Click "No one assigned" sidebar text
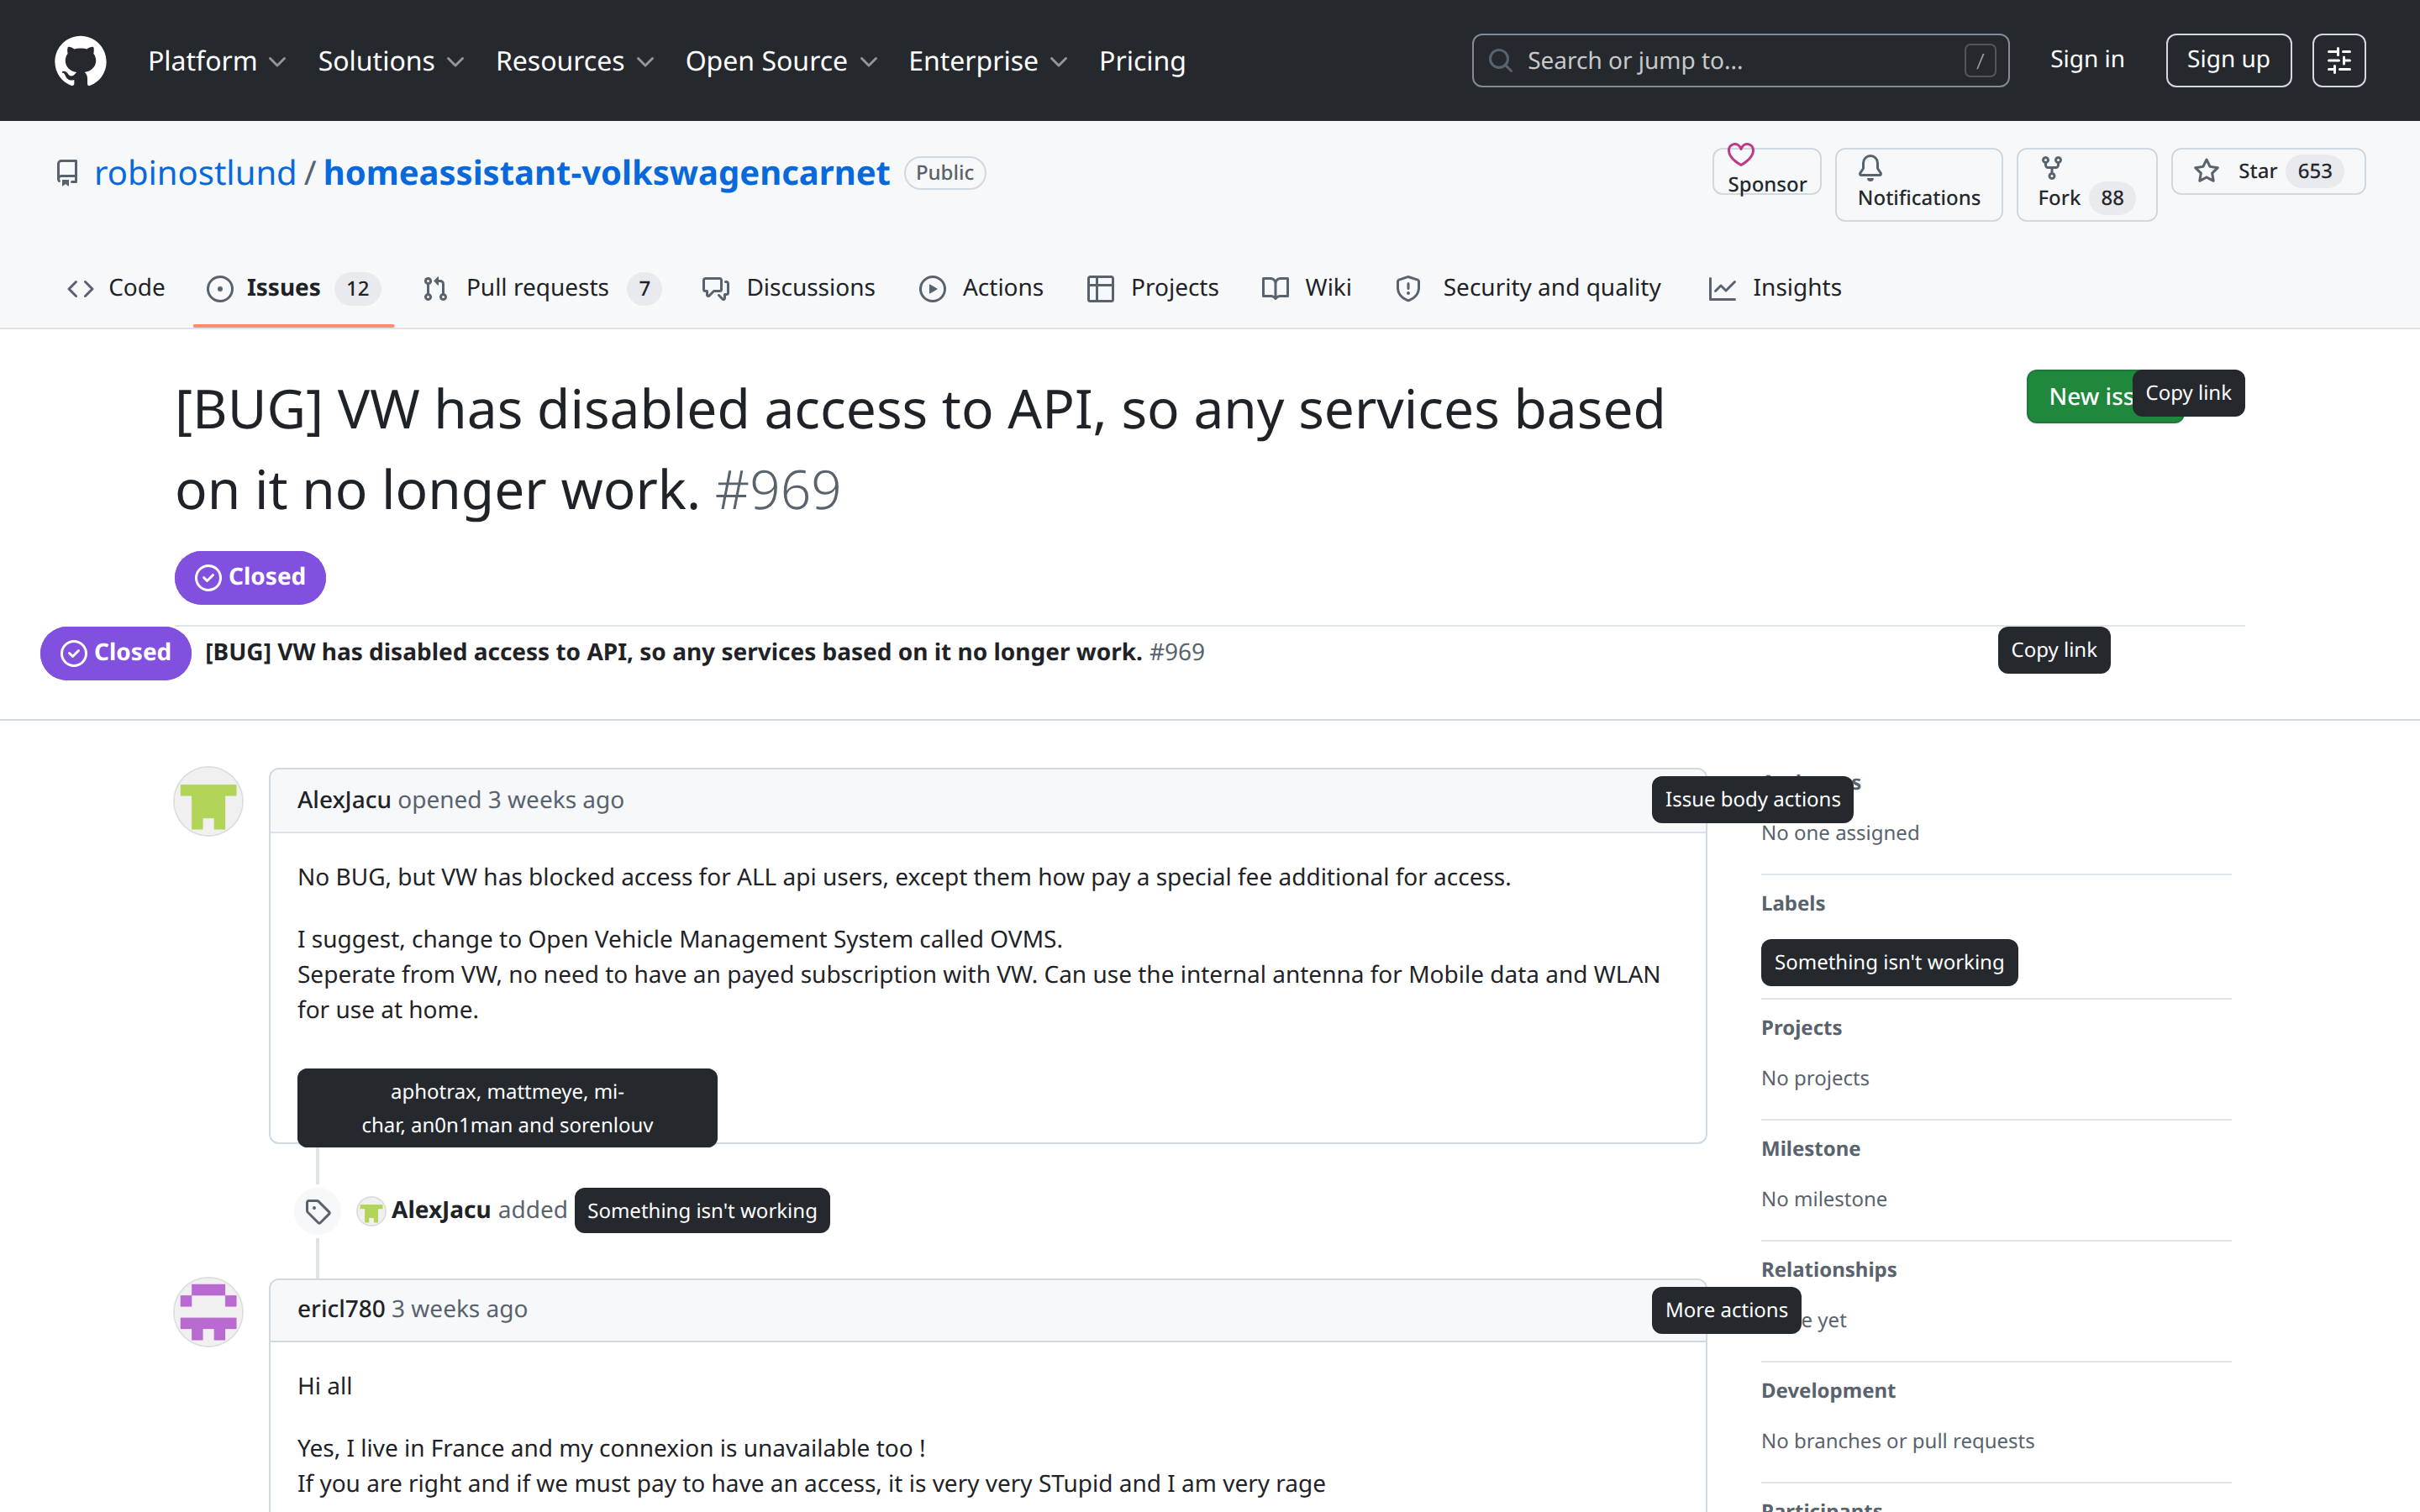Viewport: 2420px width, 1512px height. [x=1840, y=833]
